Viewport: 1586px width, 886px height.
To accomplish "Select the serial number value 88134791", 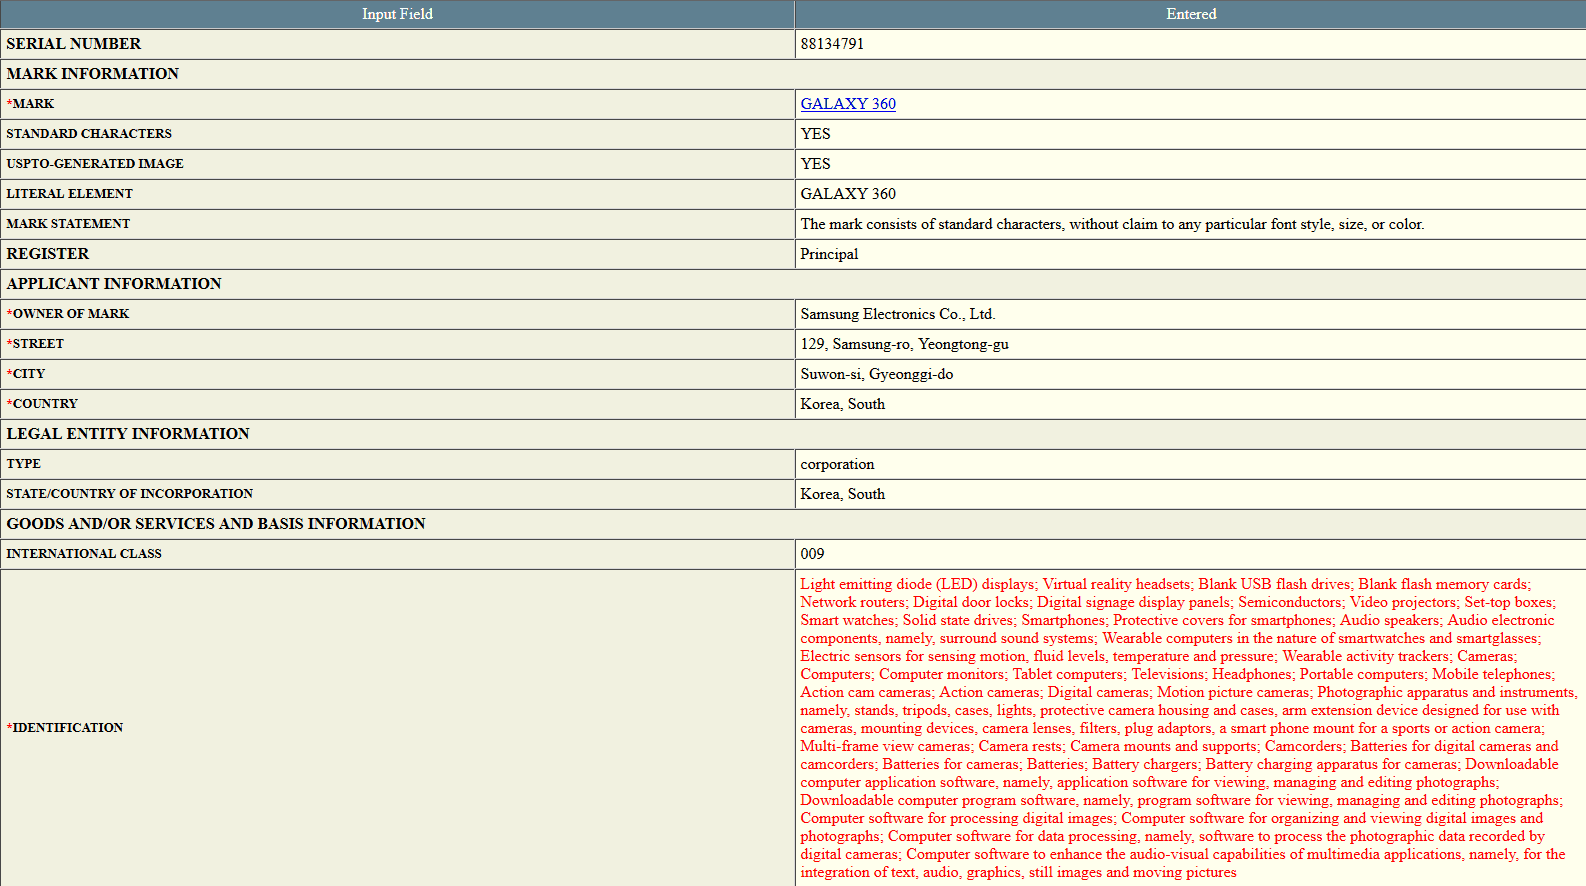I will coord(832,44).
